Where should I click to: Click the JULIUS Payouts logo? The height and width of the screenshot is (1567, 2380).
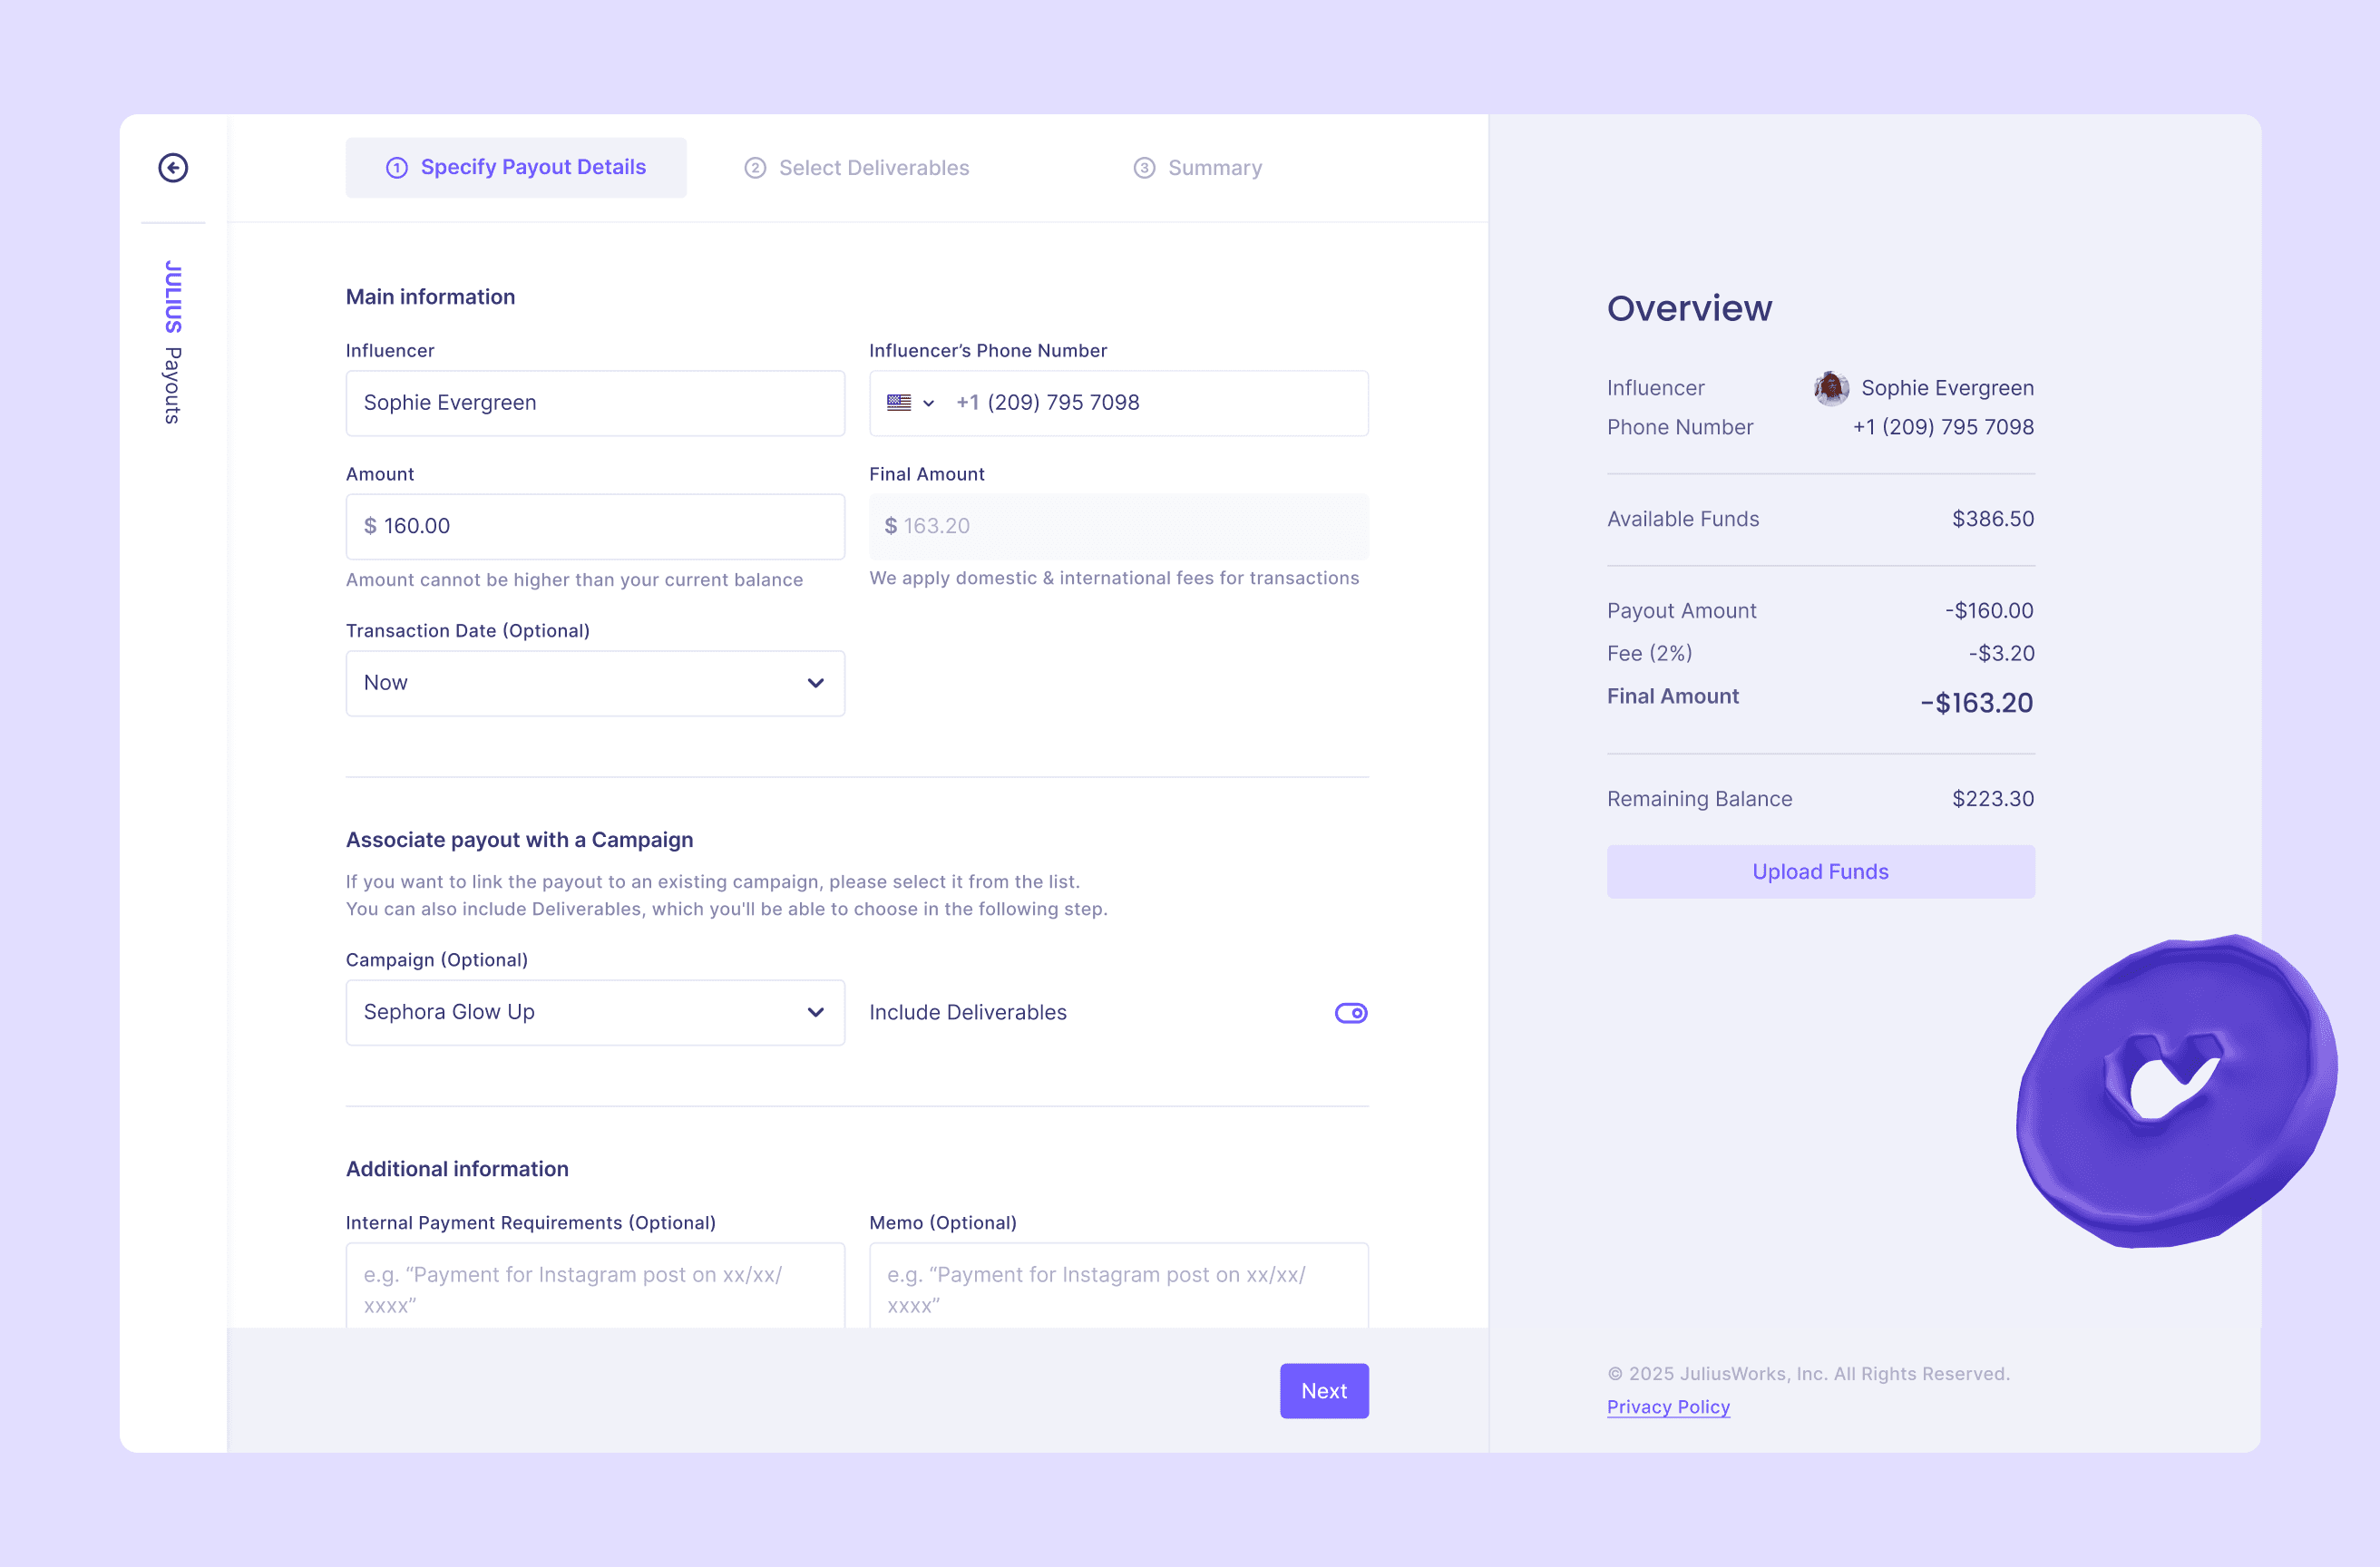coord(173,342)
